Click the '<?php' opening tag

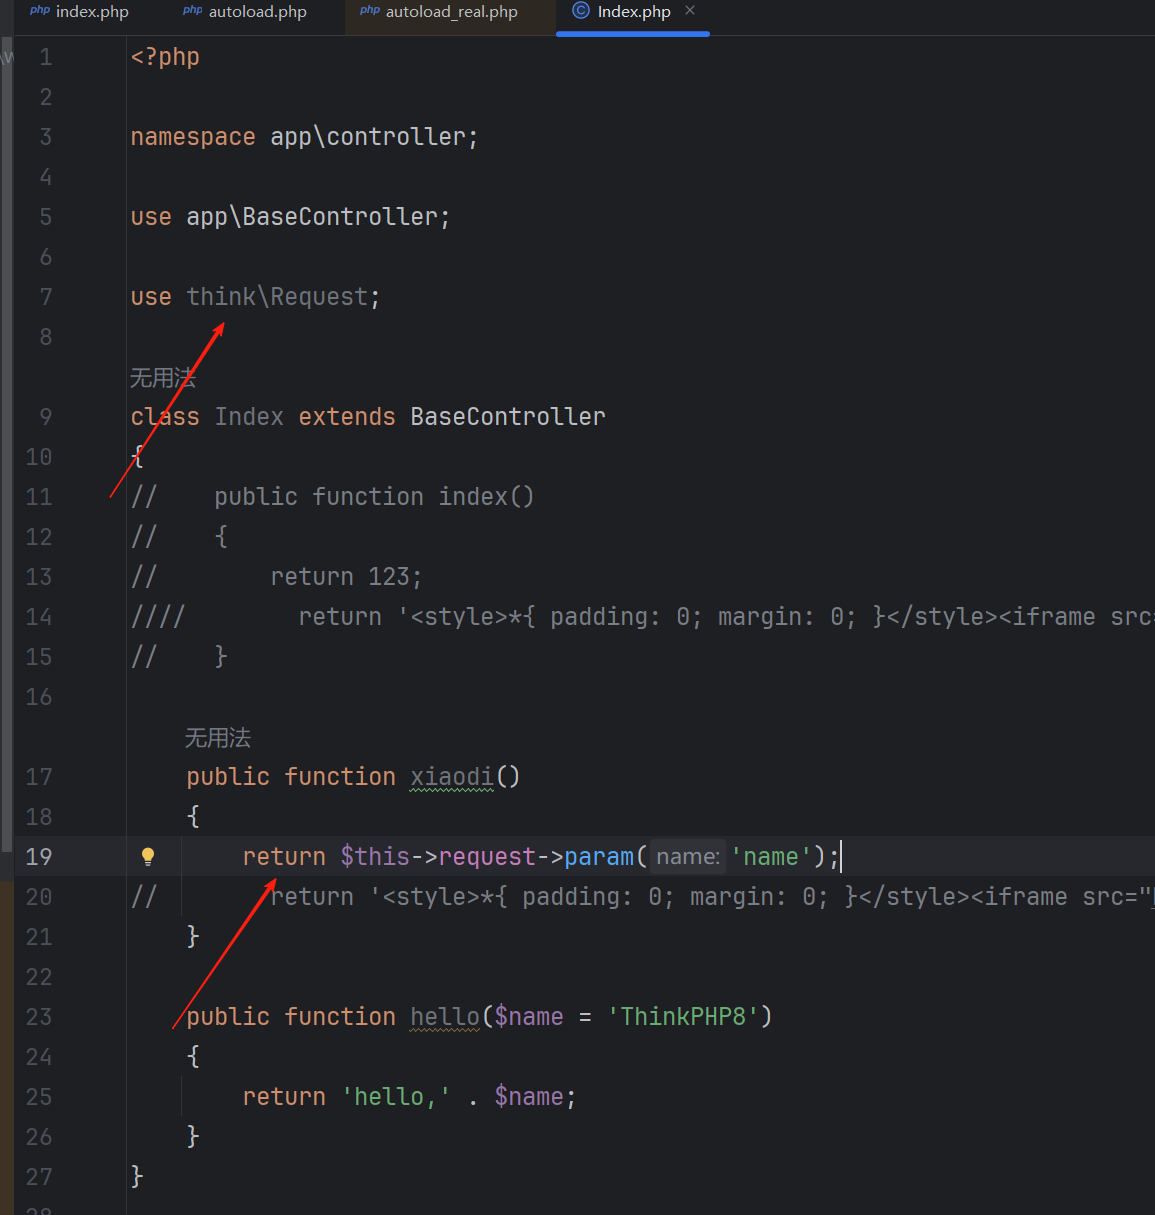tap(165, 57)
